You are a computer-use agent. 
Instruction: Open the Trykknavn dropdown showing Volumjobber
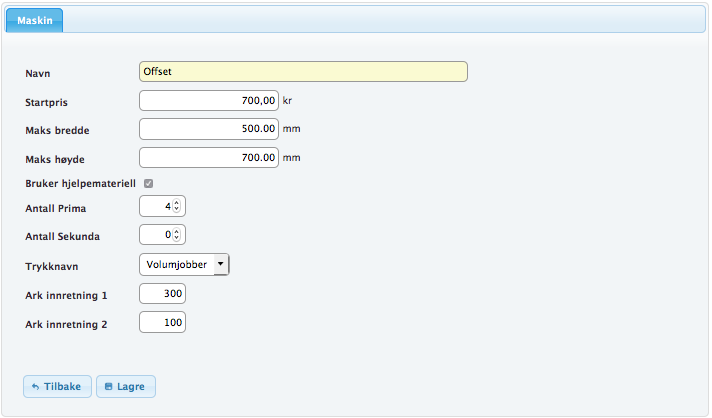[176, 264]
